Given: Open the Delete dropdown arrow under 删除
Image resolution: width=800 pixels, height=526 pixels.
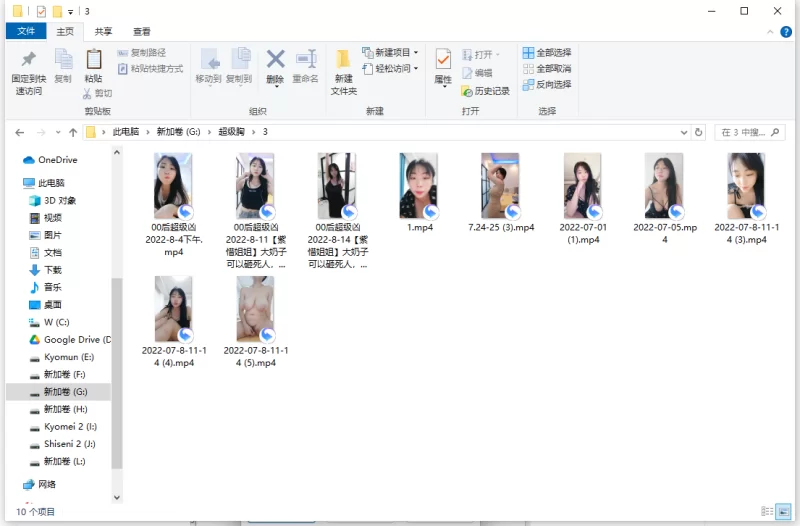Looking at the screenshot, I should pos(276,87).
